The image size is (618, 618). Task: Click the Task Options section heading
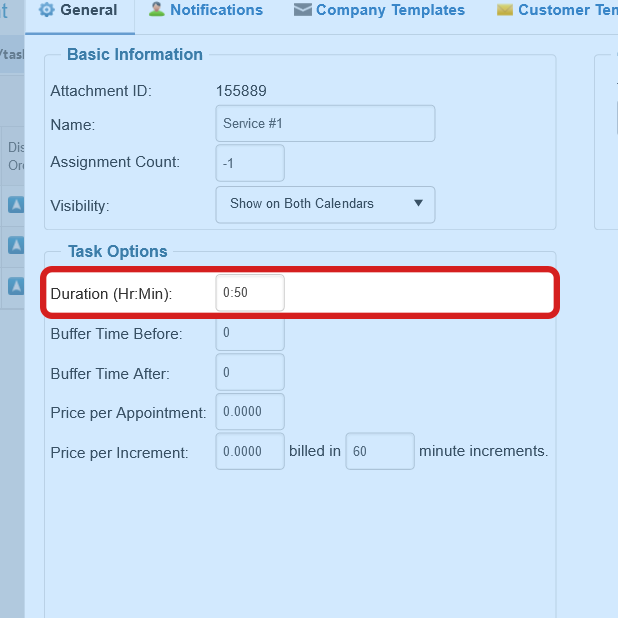(118, 252)
